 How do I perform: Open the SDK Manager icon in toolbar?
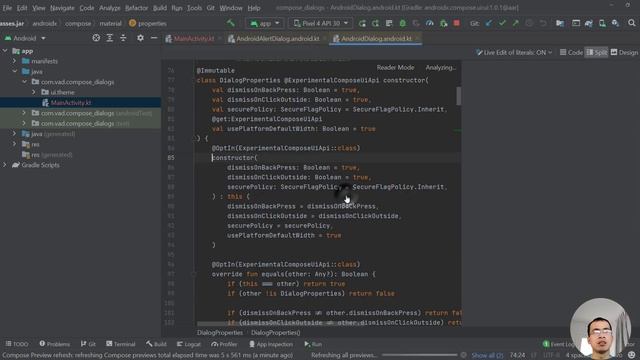tap(615, 23)
